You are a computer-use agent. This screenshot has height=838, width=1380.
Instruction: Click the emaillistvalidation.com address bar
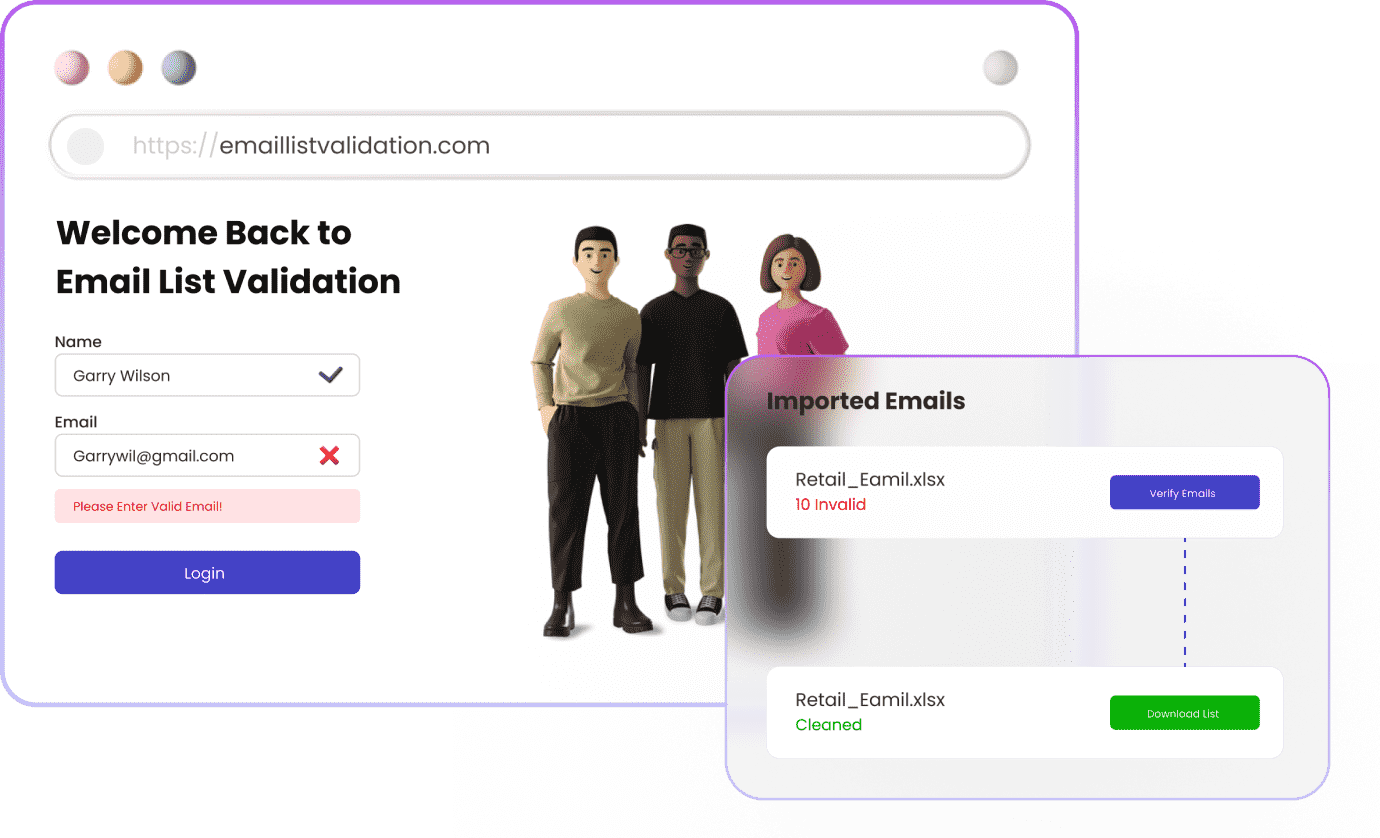click(x=540, y=146)
